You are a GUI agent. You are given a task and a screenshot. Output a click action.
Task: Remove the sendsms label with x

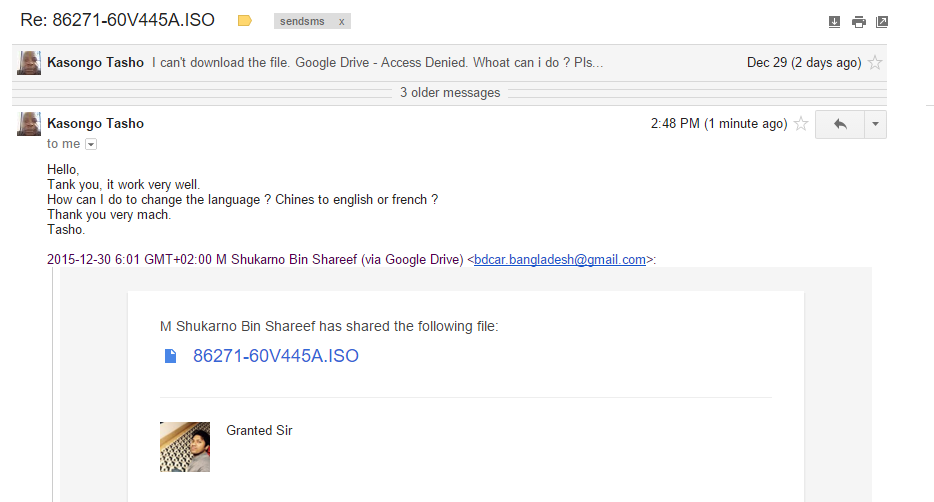pyautogui.click(x=341, y=21)
